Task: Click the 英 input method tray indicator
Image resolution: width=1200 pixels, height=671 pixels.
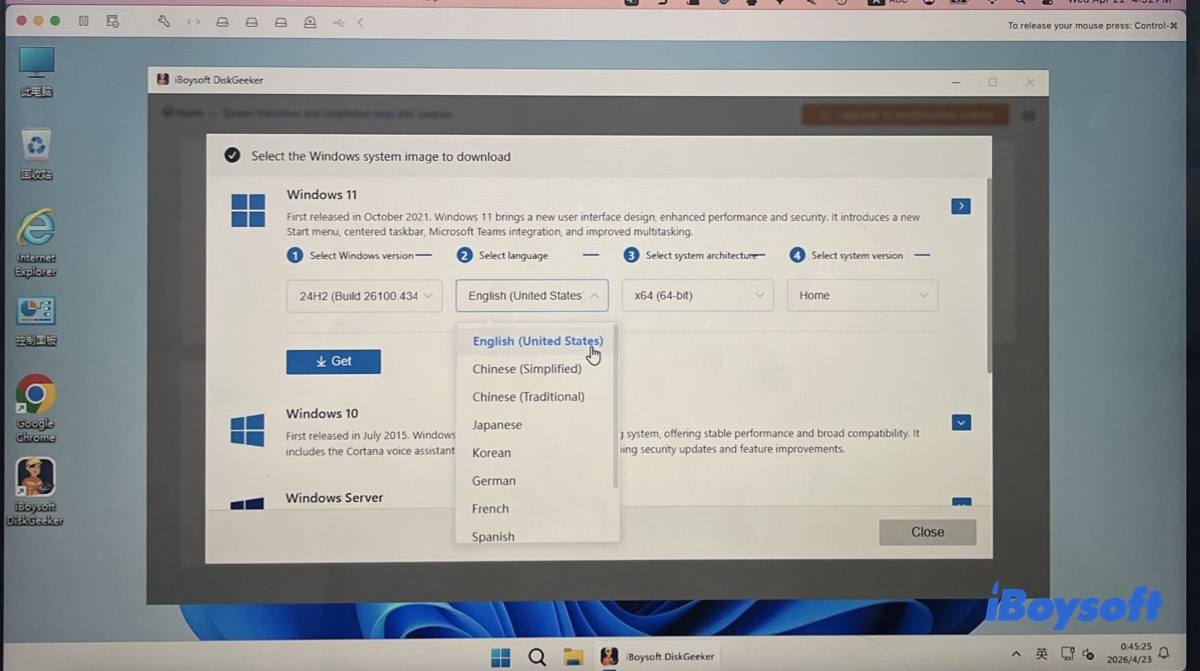Action: (x=1042, y=653)
